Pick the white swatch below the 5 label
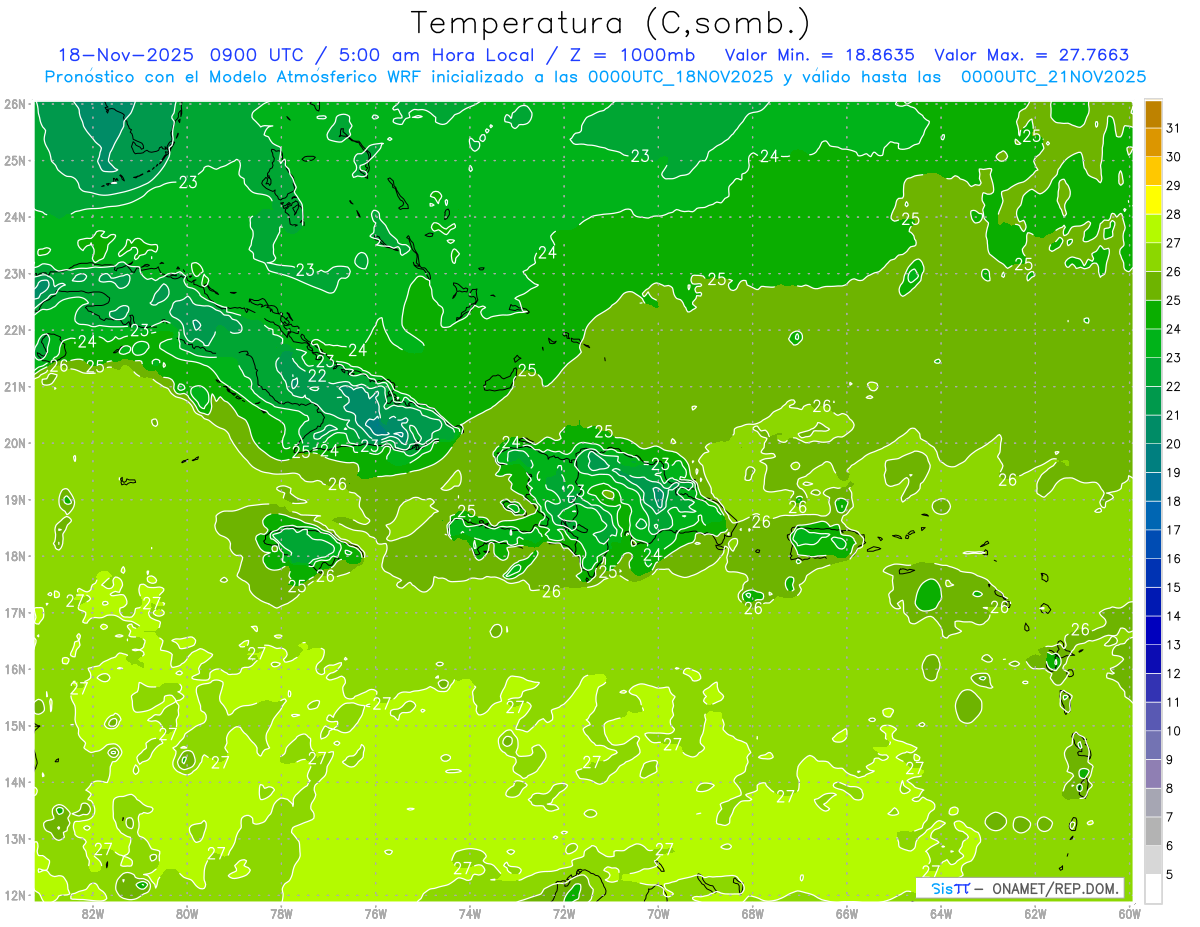 [x=1153, y=888]
